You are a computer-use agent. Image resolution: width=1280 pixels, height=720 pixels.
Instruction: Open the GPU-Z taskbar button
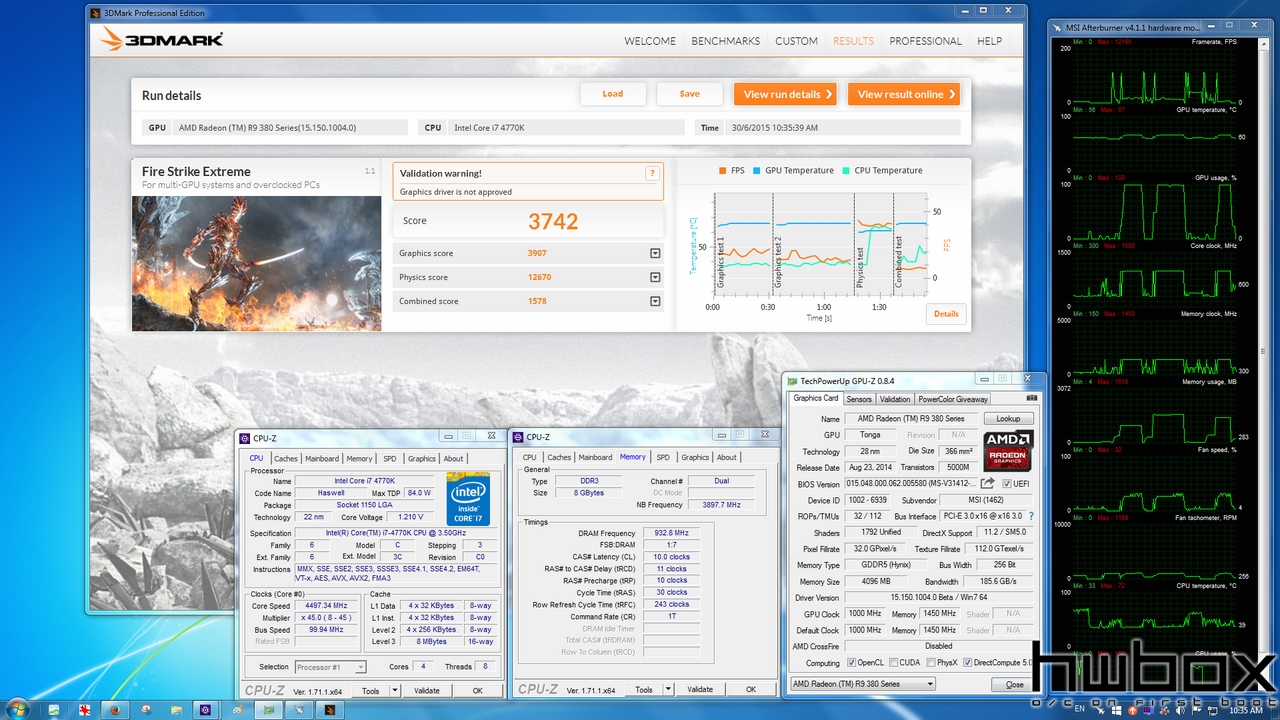coord(269,710)
